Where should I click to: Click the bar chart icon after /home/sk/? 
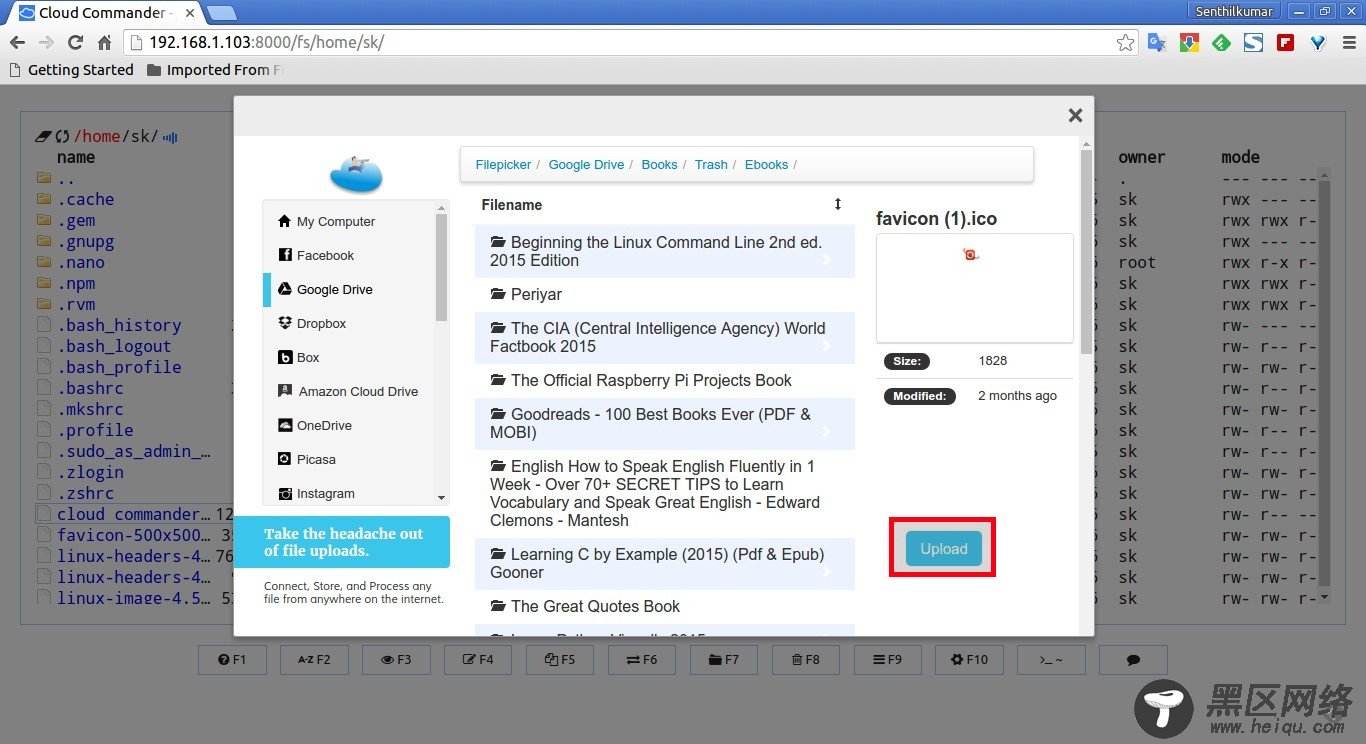click(170, 137)
